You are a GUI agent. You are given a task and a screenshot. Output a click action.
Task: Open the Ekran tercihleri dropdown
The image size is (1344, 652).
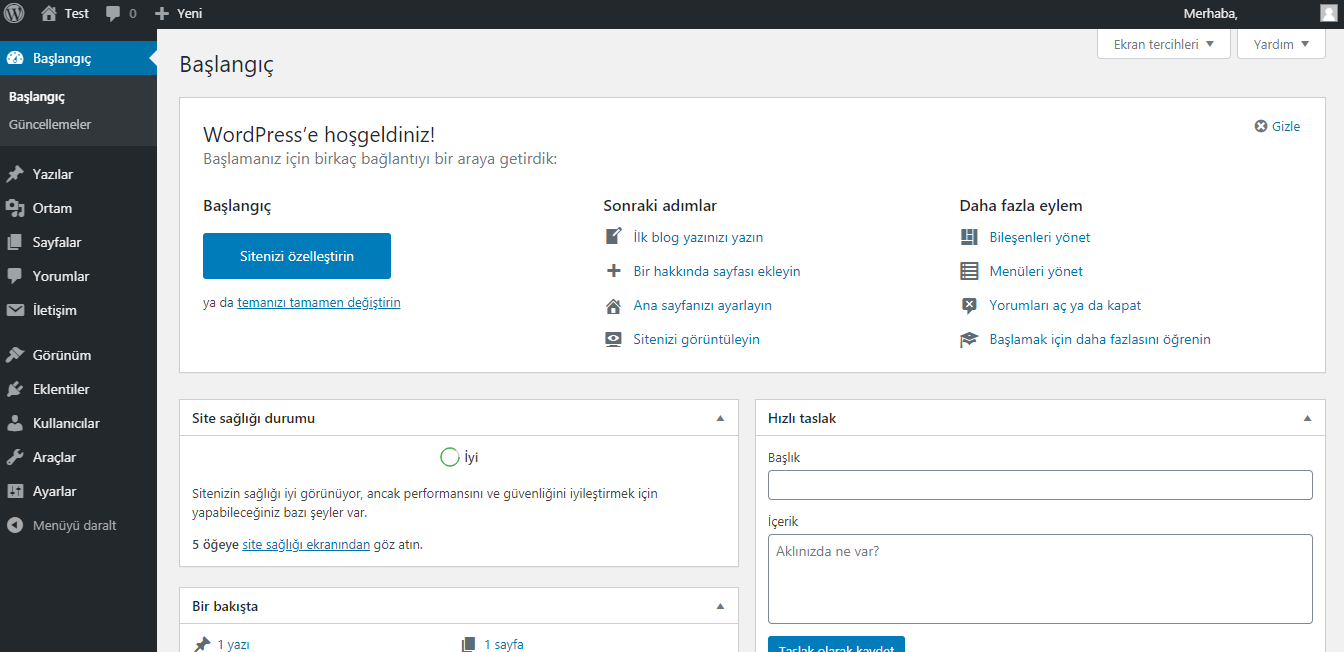tap(1164, 44)
